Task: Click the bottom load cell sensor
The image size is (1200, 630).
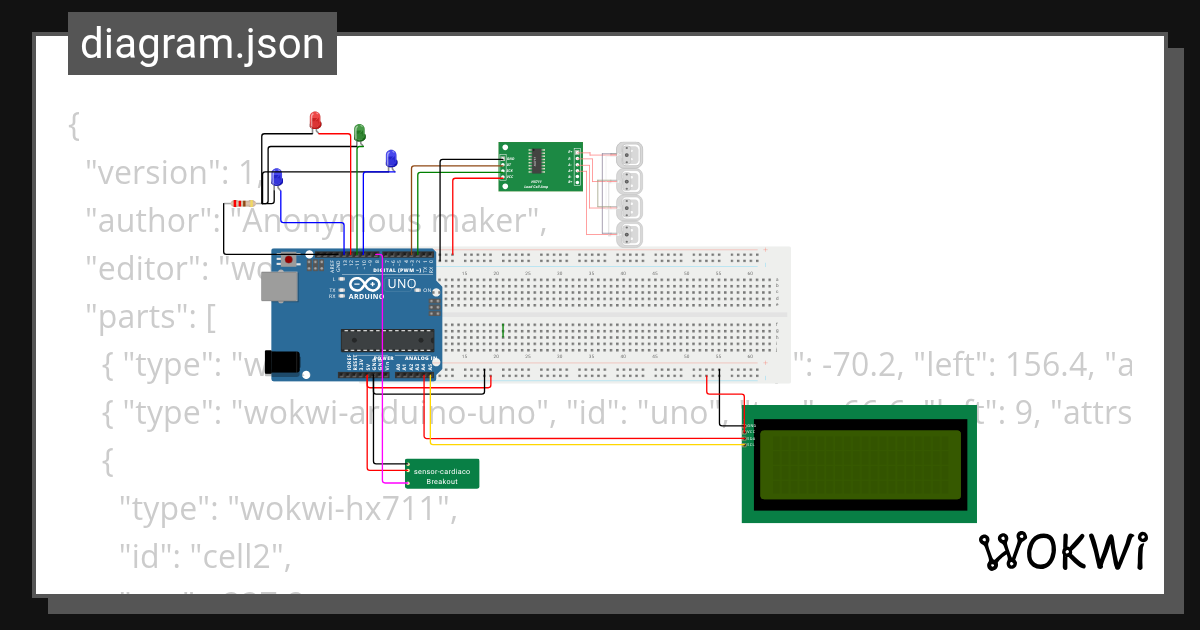Action: pyautogui.click(x=630, y=234)
